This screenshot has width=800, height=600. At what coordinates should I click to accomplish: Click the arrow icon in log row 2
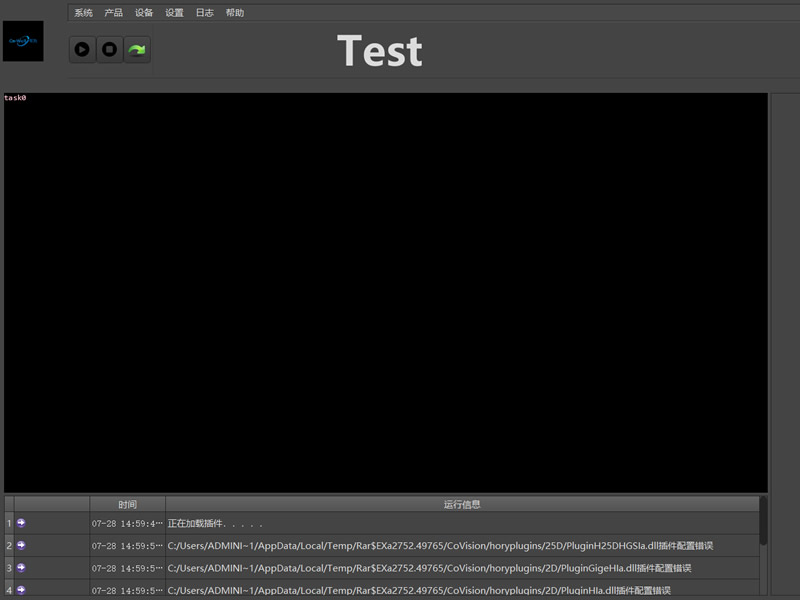point(22,545)
